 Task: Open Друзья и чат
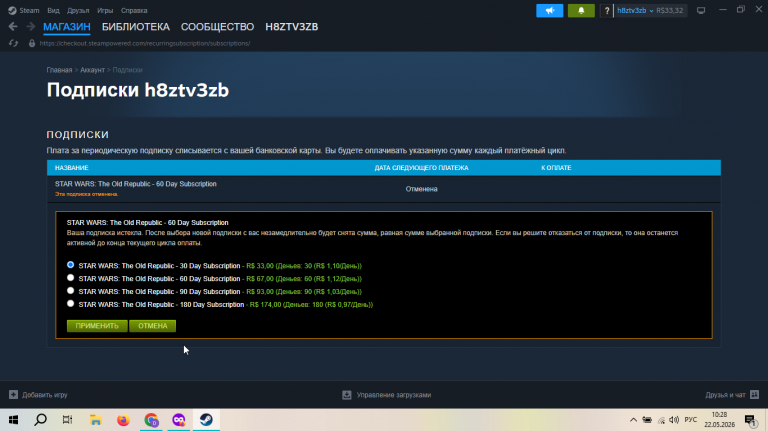[725, 395]
